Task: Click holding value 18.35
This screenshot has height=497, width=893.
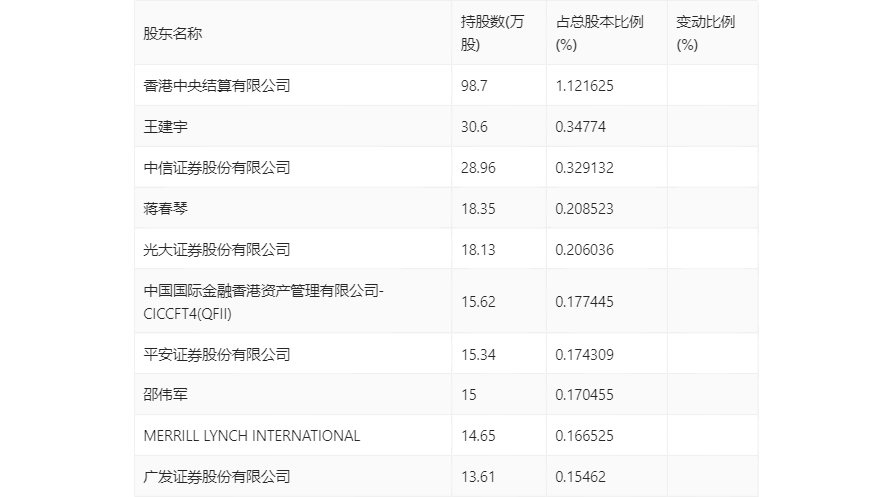Action: [478, 208]
